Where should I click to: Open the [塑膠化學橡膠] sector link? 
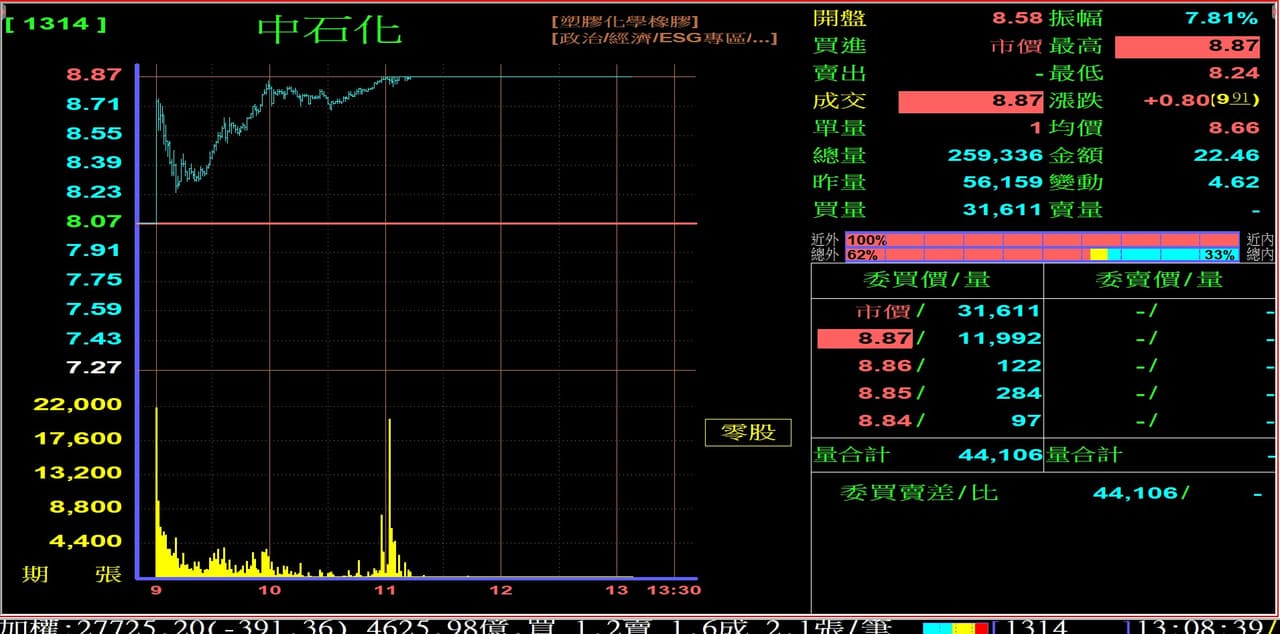625,21
